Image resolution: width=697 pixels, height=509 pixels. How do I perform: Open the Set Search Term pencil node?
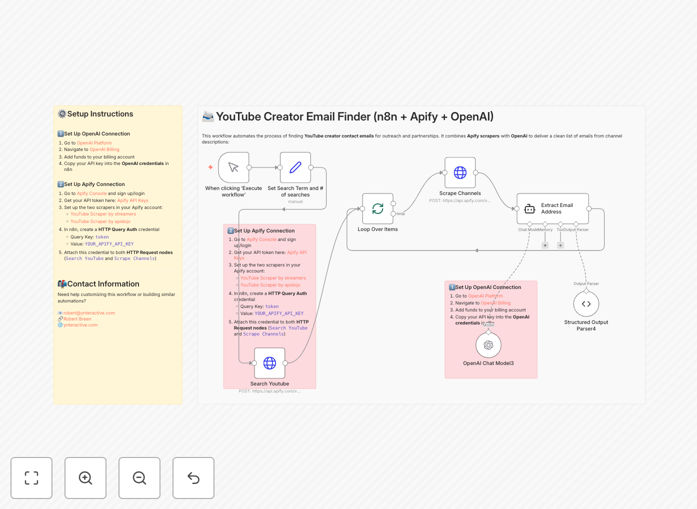[295, 167]
